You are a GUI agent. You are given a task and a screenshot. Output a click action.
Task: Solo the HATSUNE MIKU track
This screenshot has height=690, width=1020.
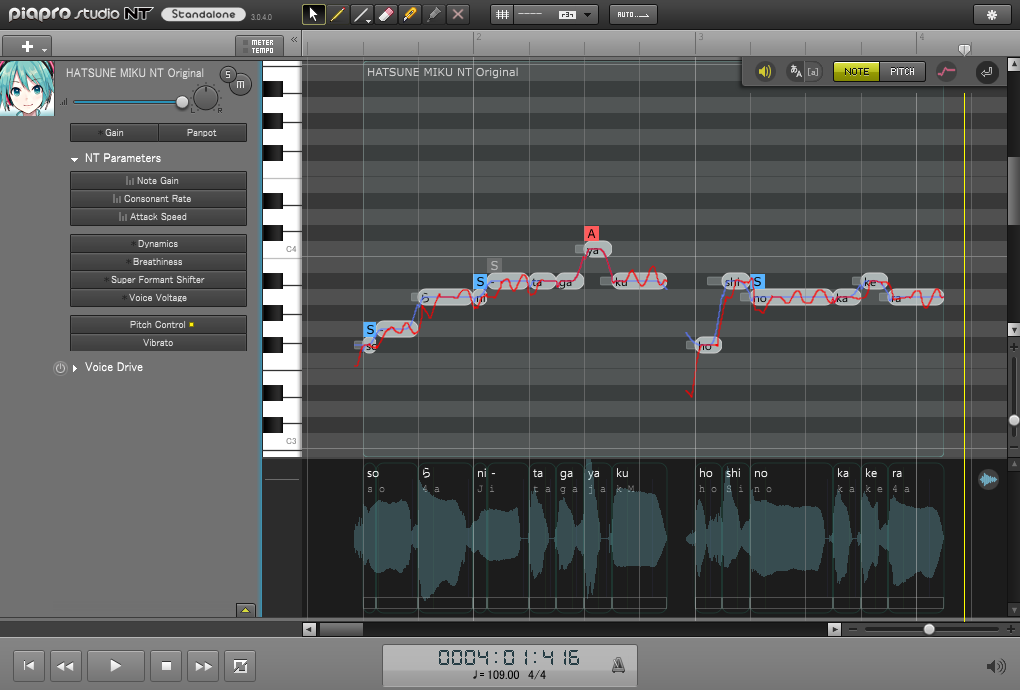228,74
